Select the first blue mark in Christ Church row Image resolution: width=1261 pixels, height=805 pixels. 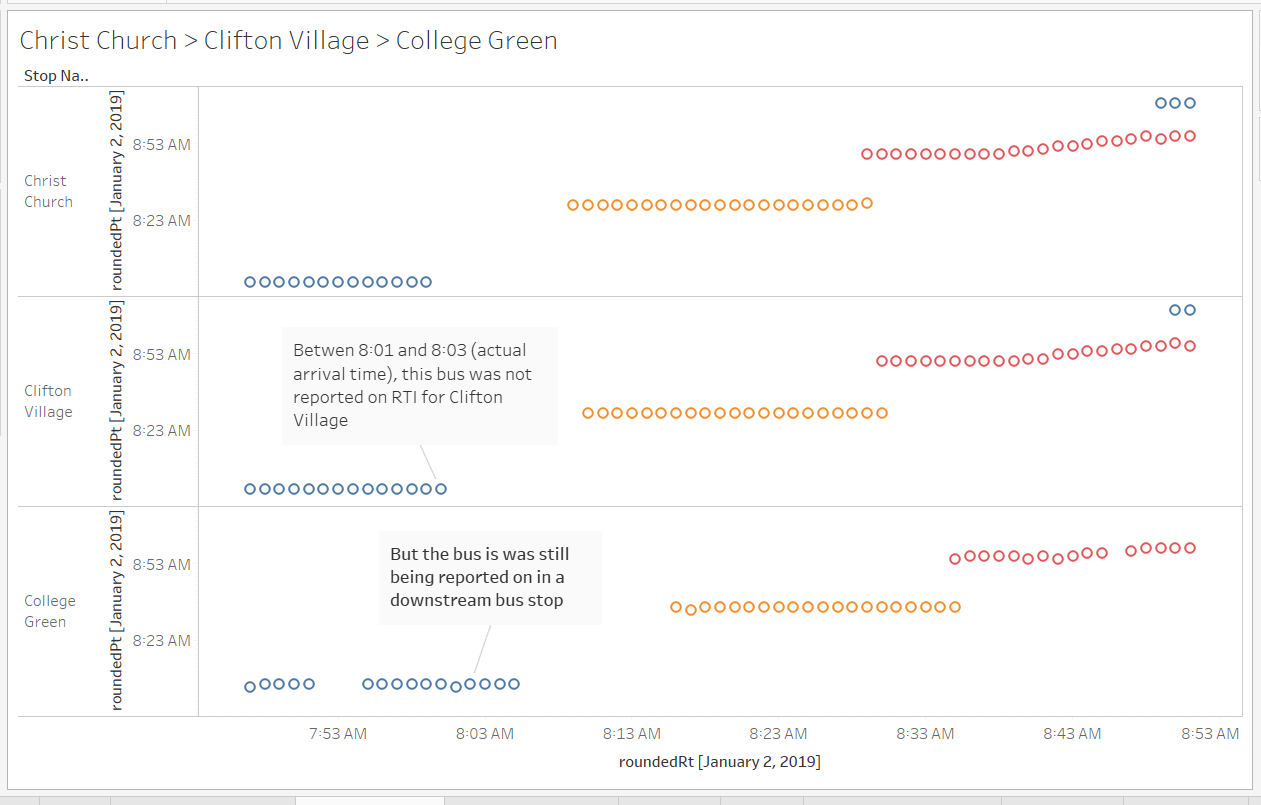[x=250, y=282]
